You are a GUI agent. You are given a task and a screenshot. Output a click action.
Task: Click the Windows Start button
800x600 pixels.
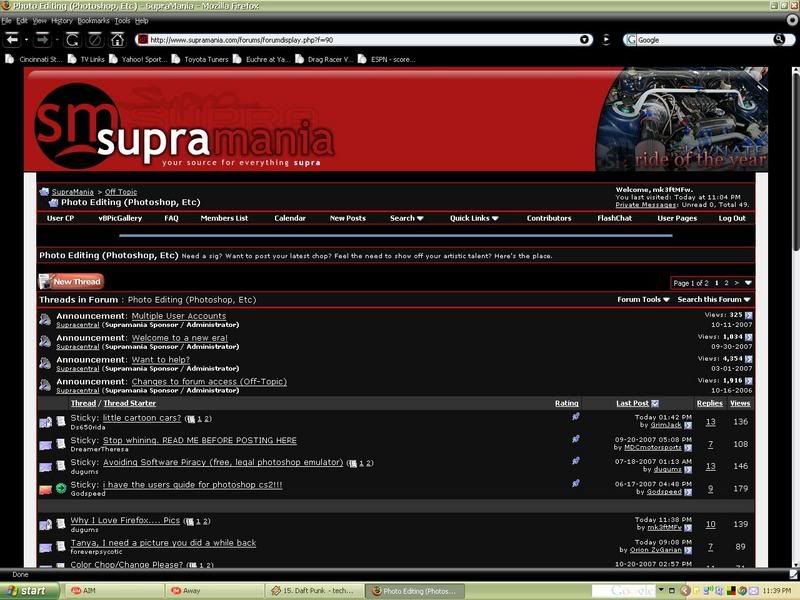tap(29, 591)
